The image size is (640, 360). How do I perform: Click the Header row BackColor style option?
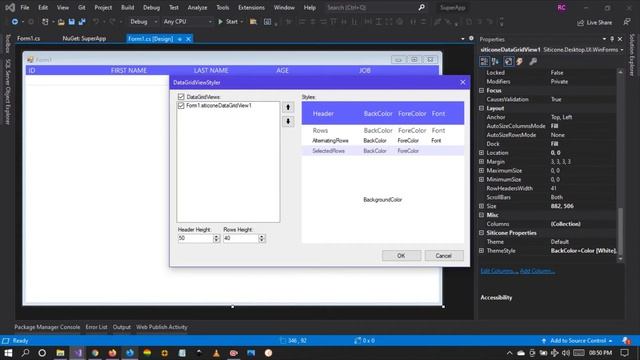378,114
